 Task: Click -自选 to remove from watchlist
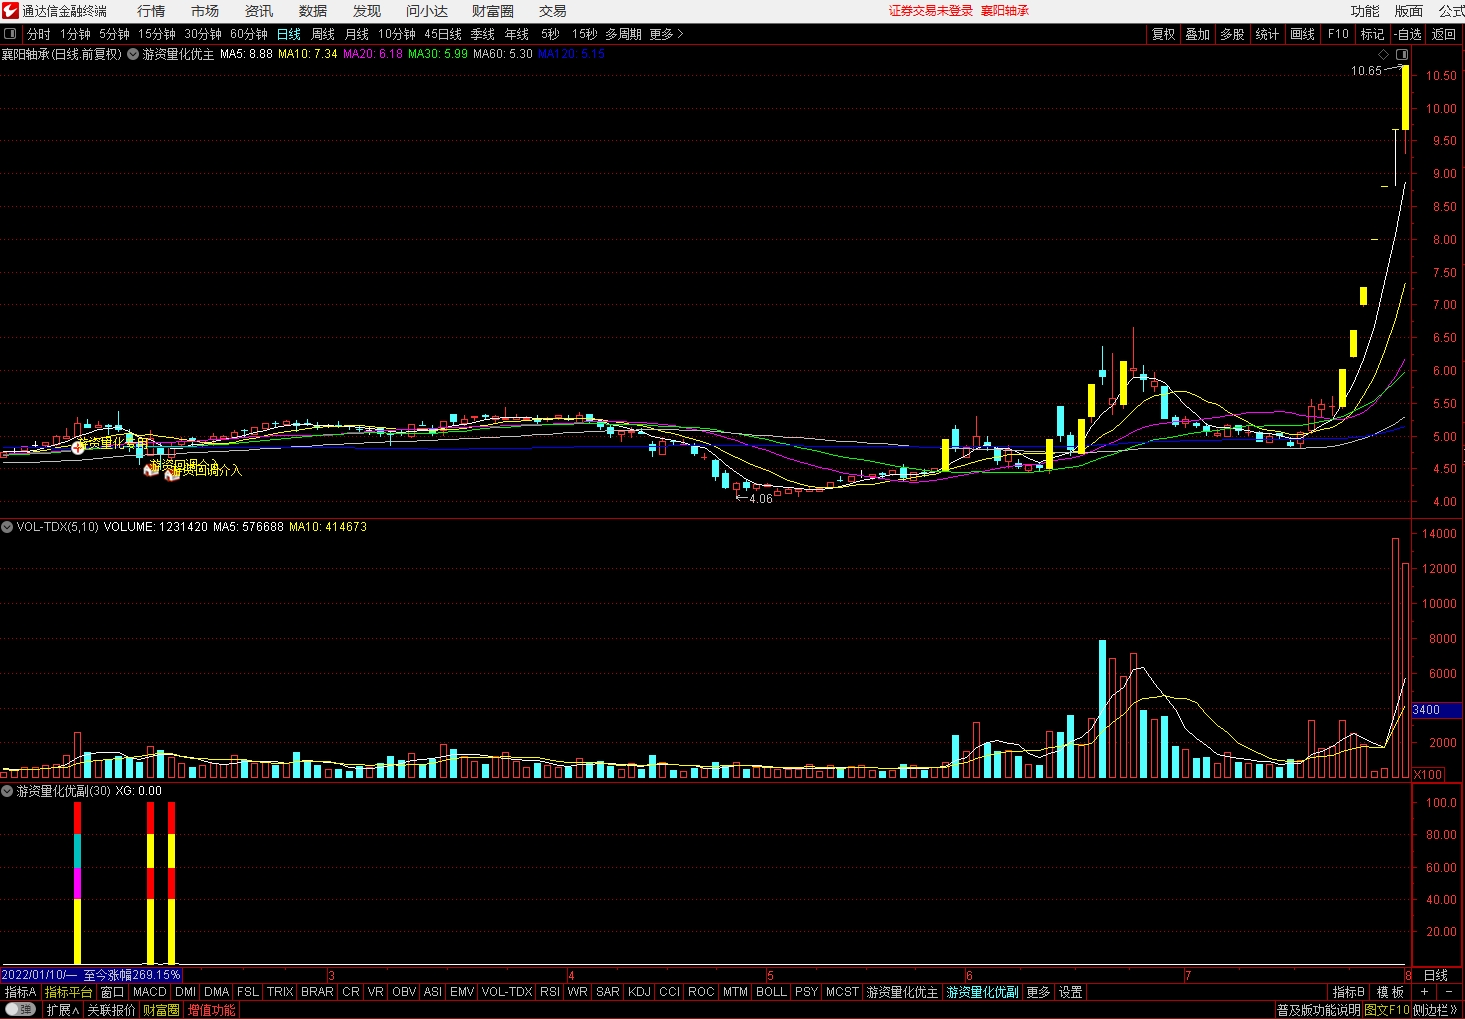[1409, 34]
